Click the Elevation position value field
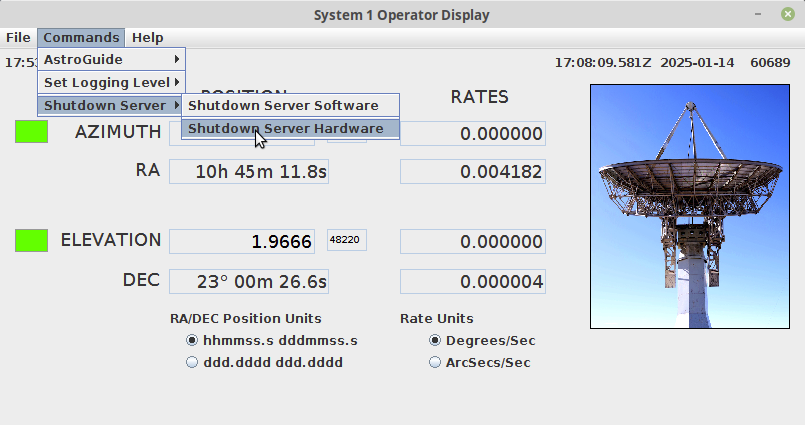The image size is (805, 425). click(x=248, y=241)
